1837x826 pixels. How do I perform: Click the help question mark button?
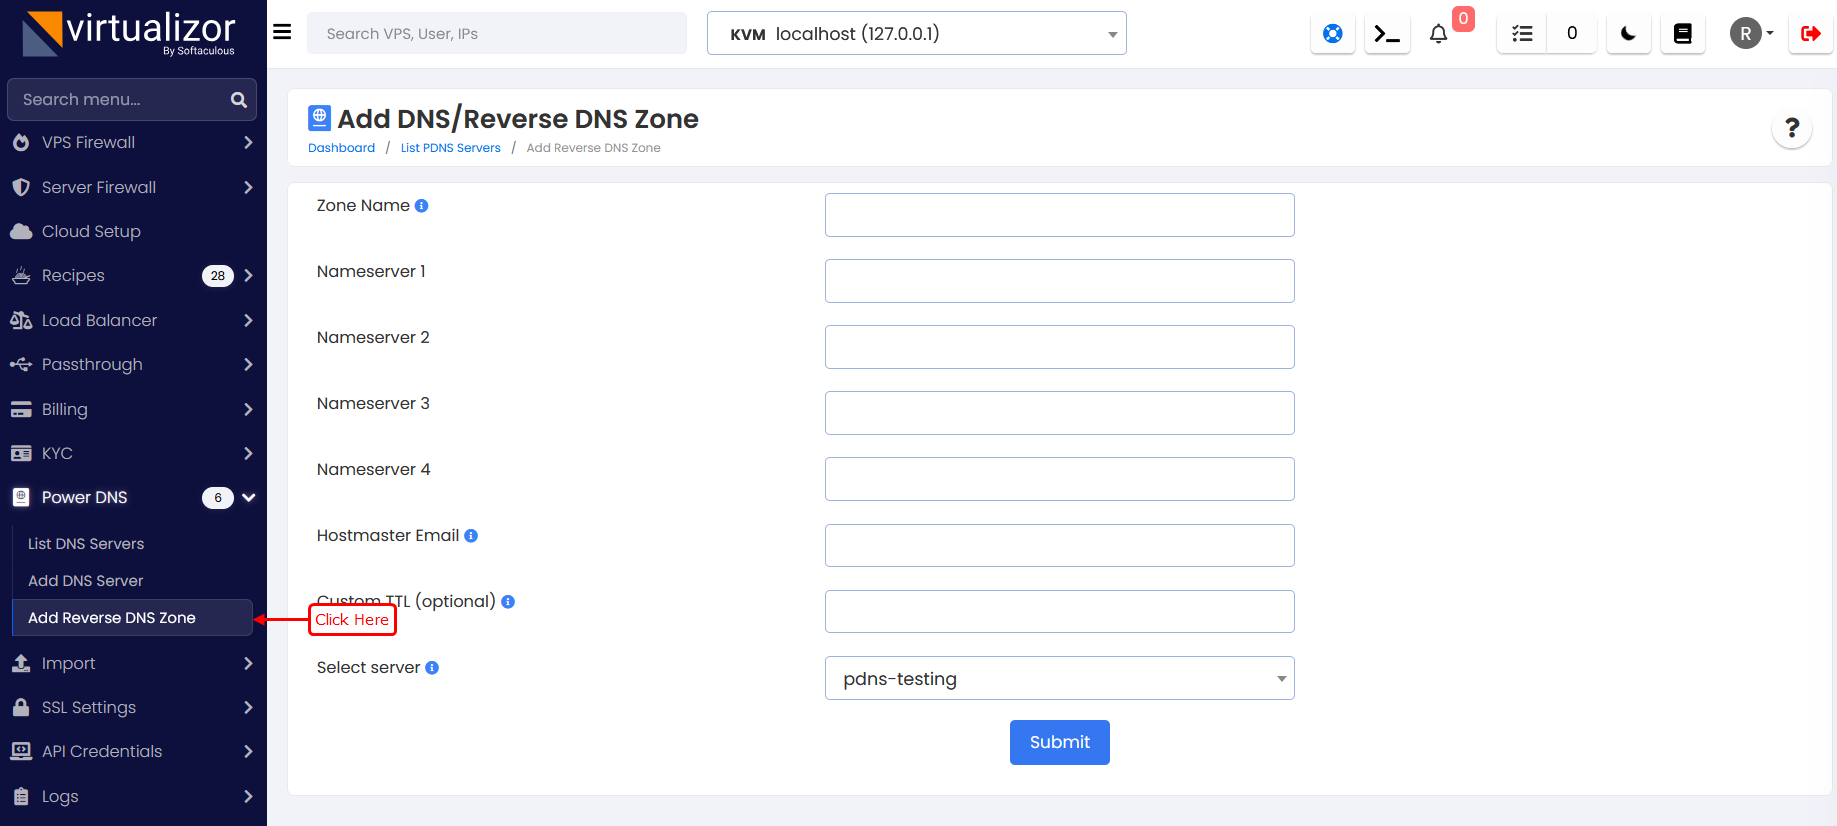[1791, 128]
